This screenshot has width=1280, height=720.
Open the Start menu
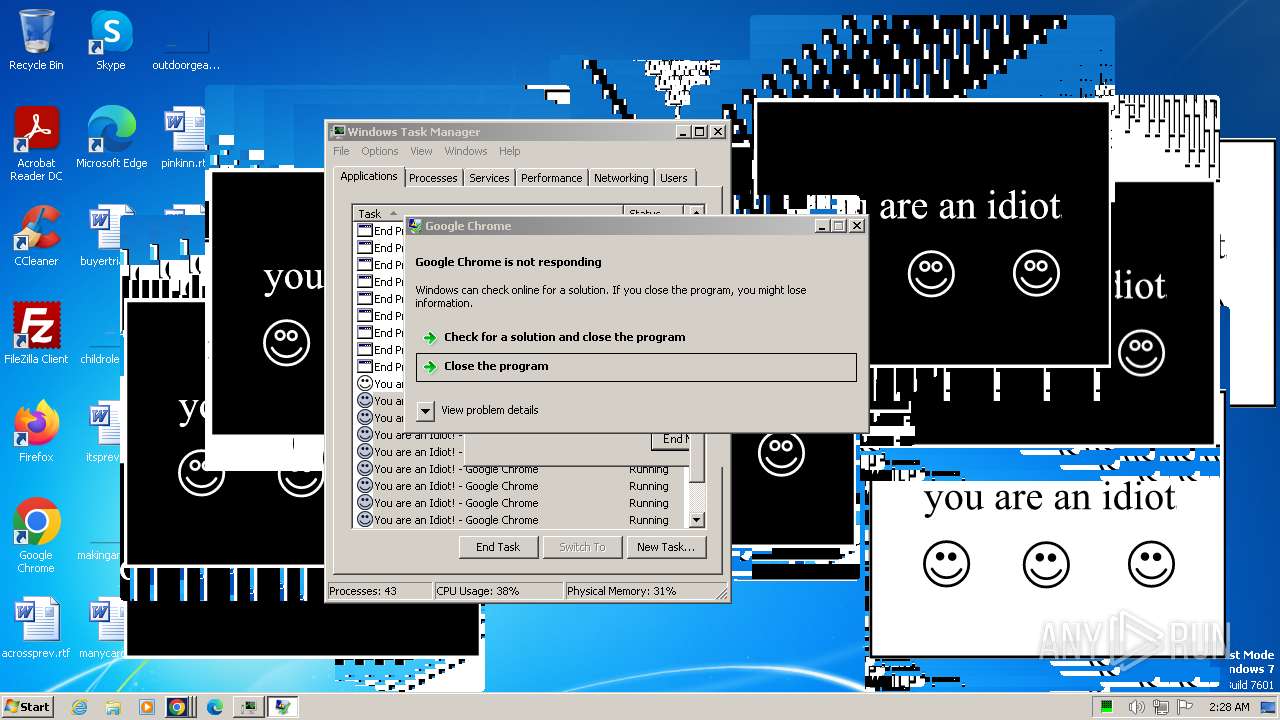28,707
